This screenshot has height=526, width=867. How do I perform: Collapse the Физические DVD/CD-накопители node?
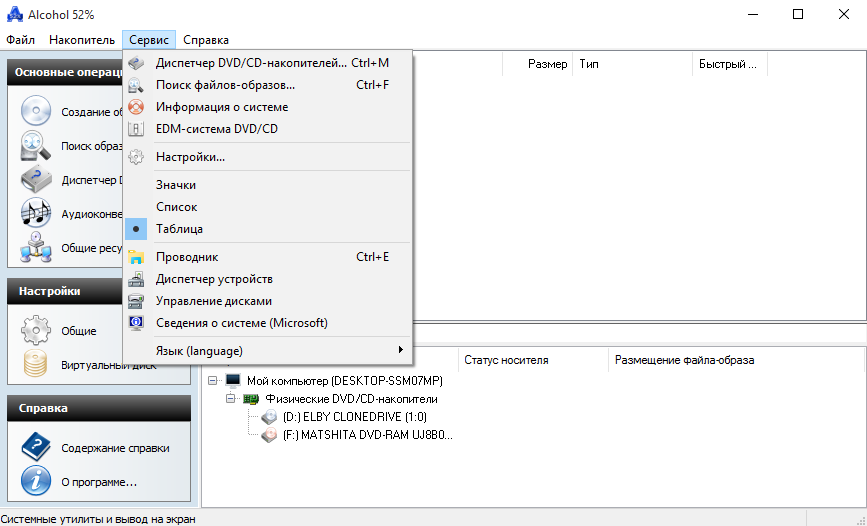click(x=231, y=399)
